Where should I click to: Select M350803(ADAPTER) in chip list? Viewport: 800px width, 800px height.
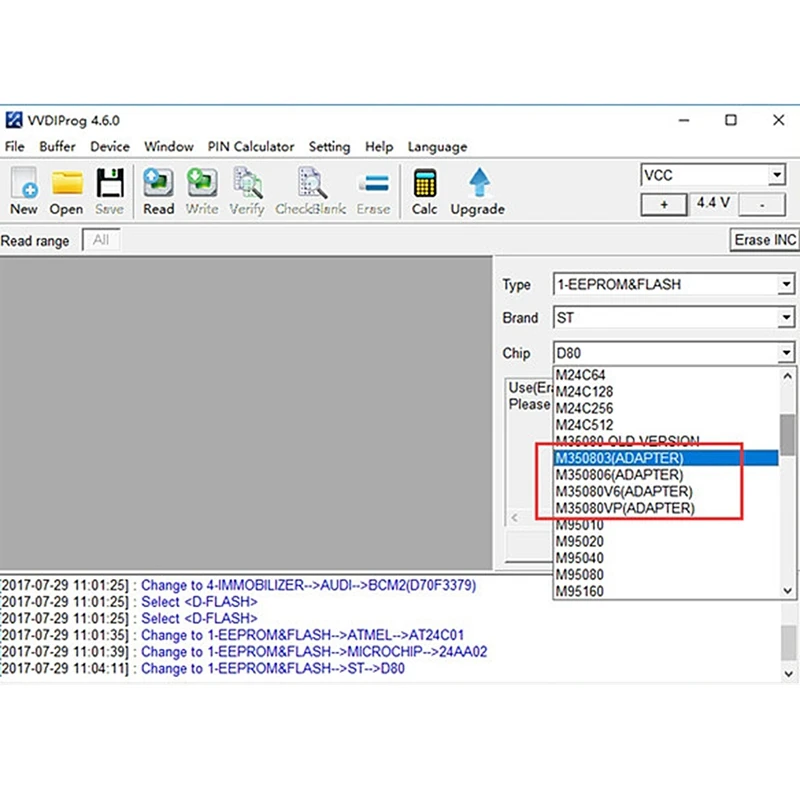click(666, 458)
